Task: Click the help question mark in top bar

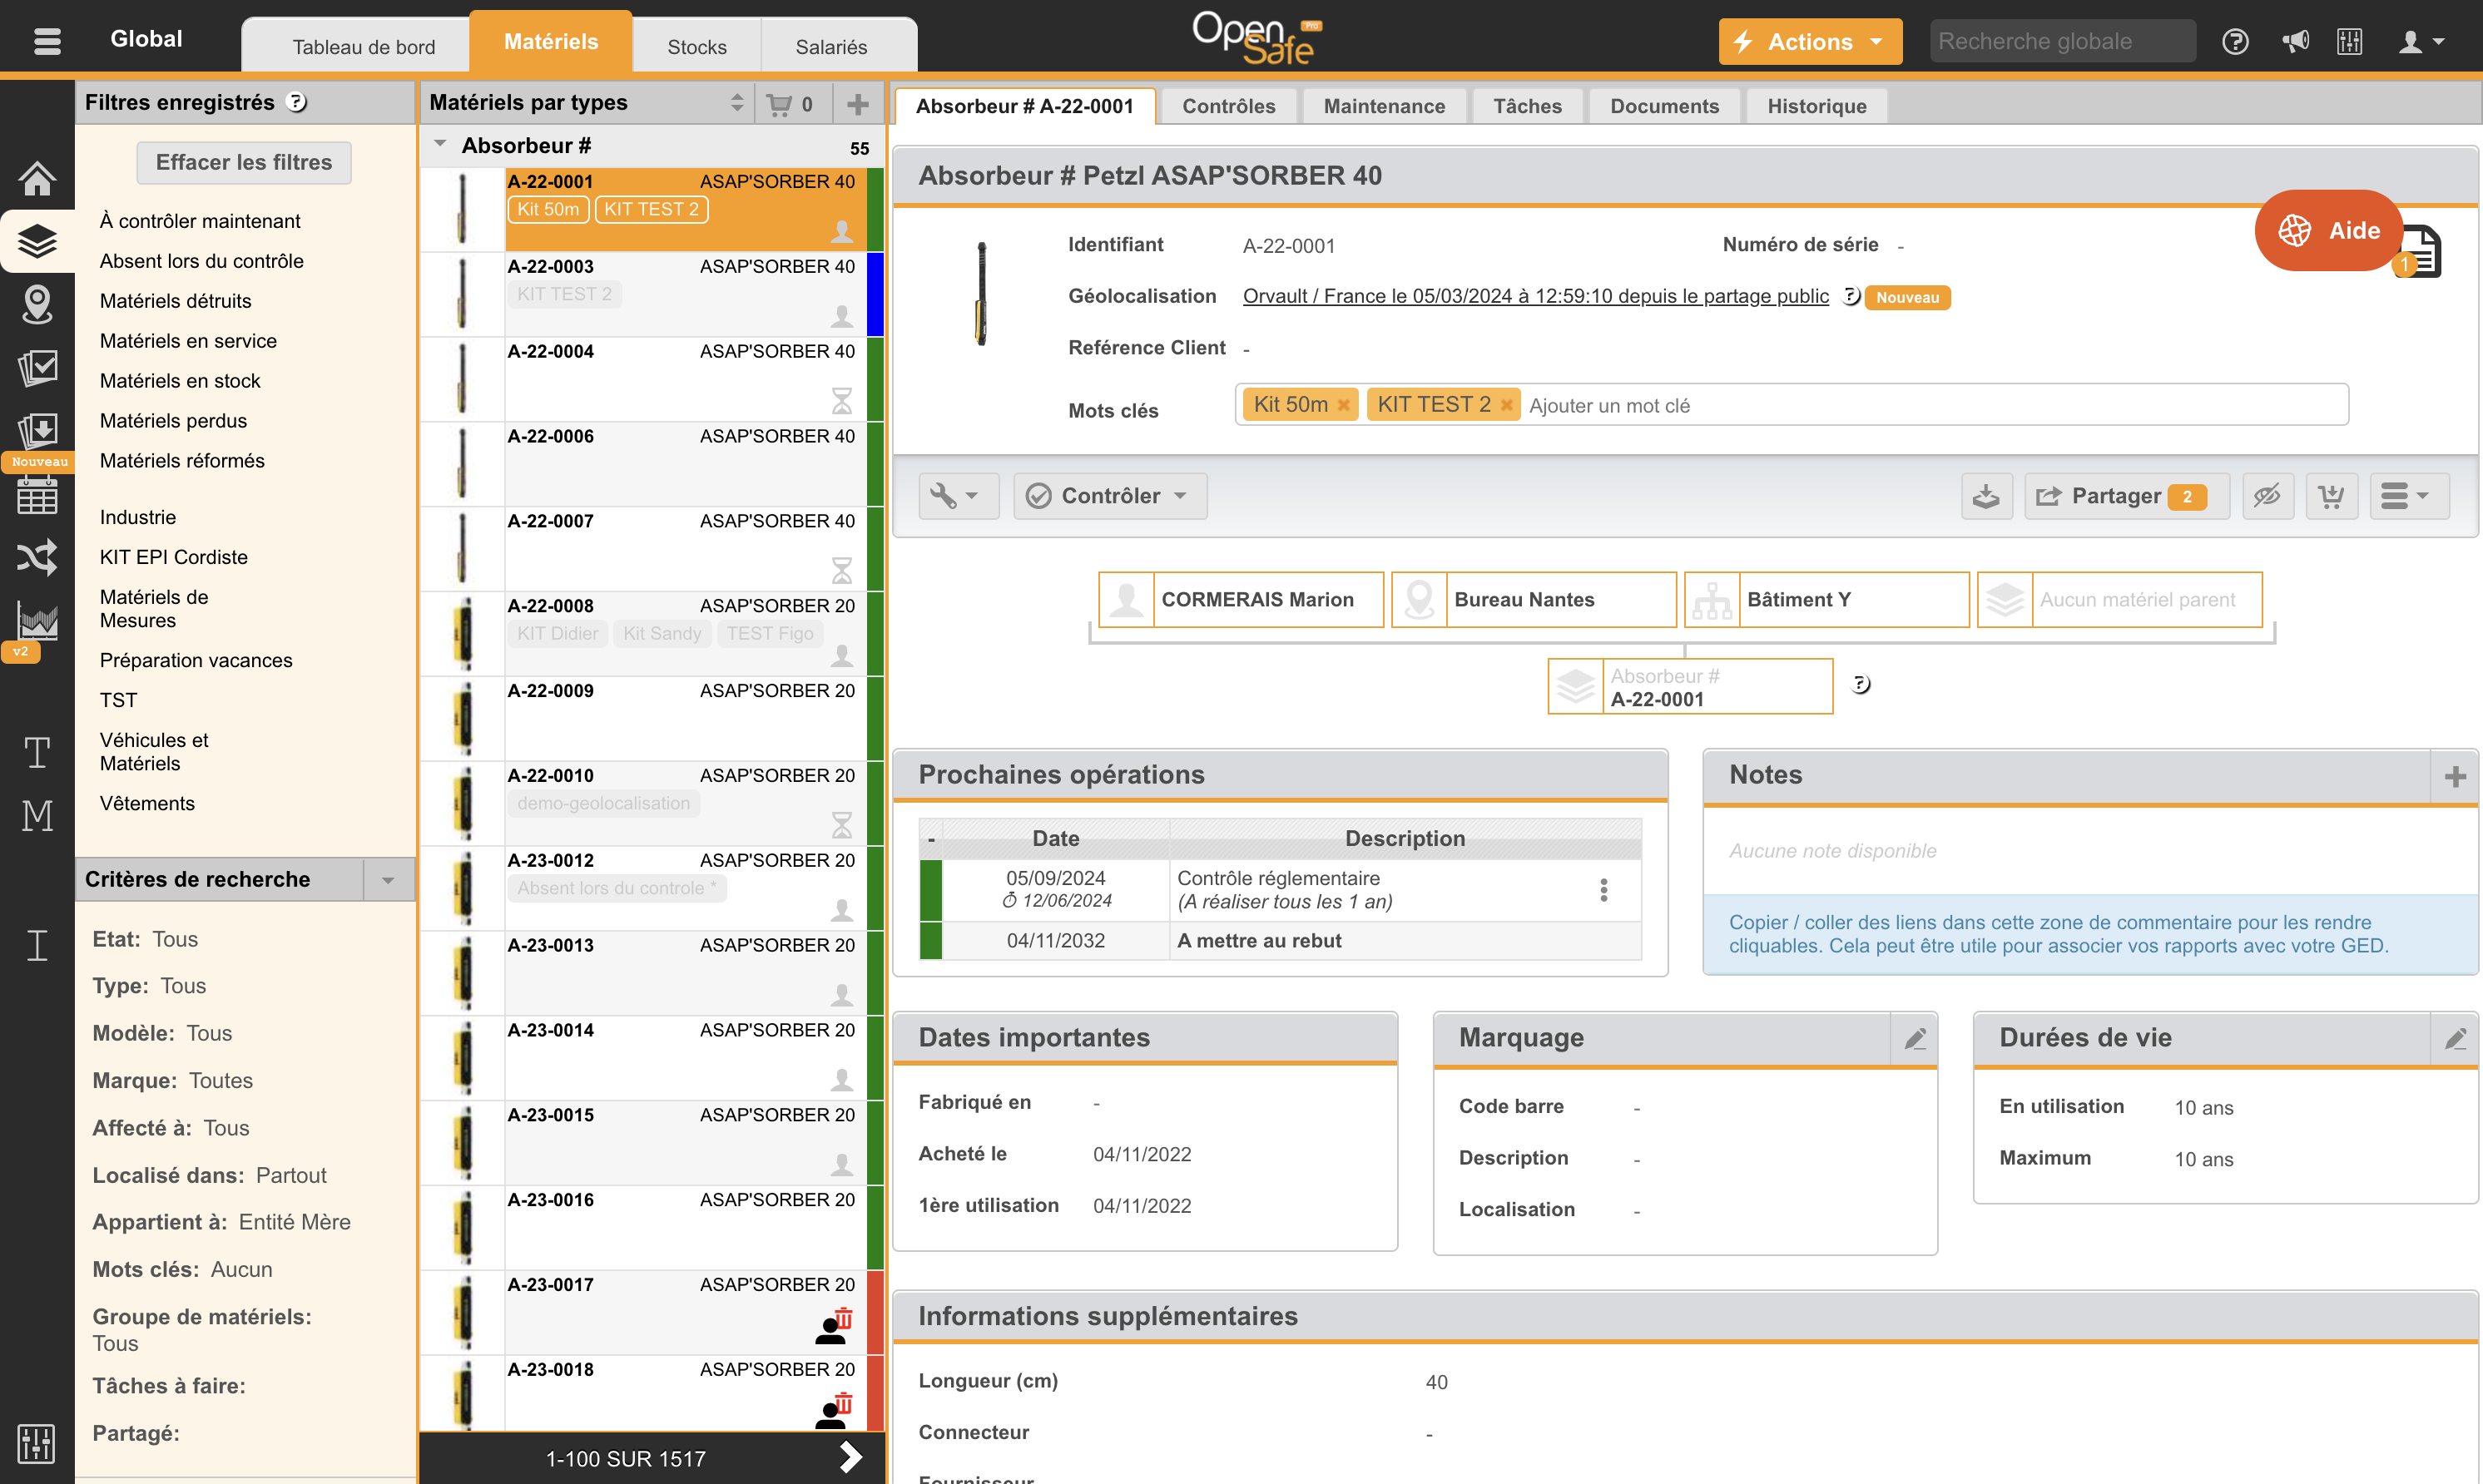Action: (x=2235, y=41)
